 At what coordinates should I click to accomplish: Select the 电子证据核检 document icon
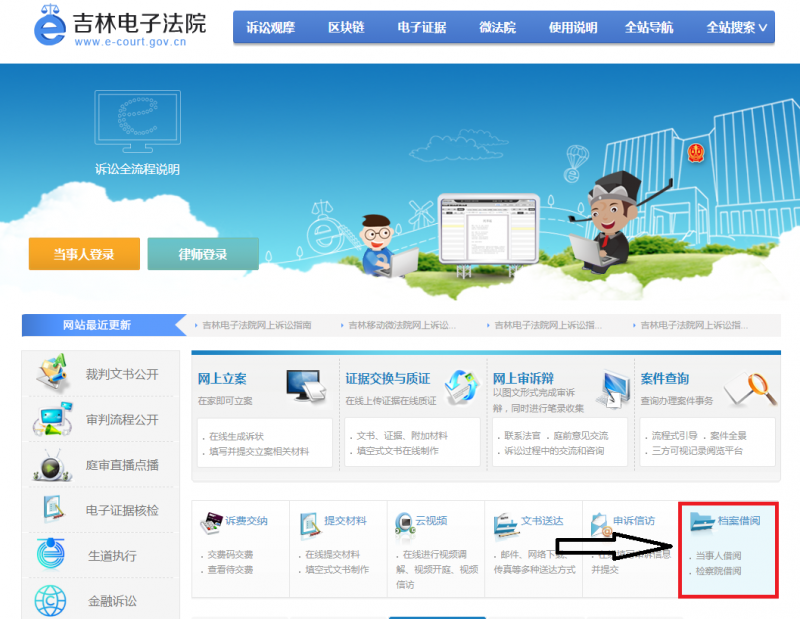pyautogui.click(x=52, y=510)
